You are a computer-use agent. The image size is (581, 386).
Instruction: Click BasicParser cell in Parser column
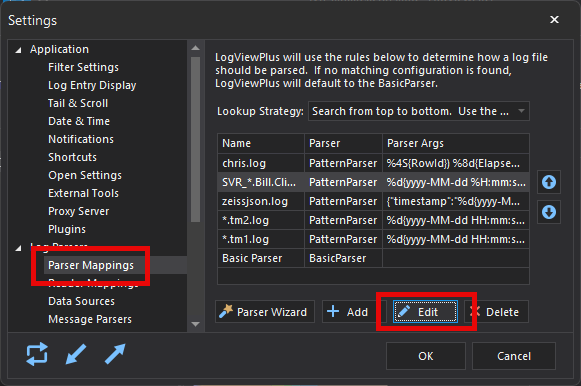pos(343,258)
